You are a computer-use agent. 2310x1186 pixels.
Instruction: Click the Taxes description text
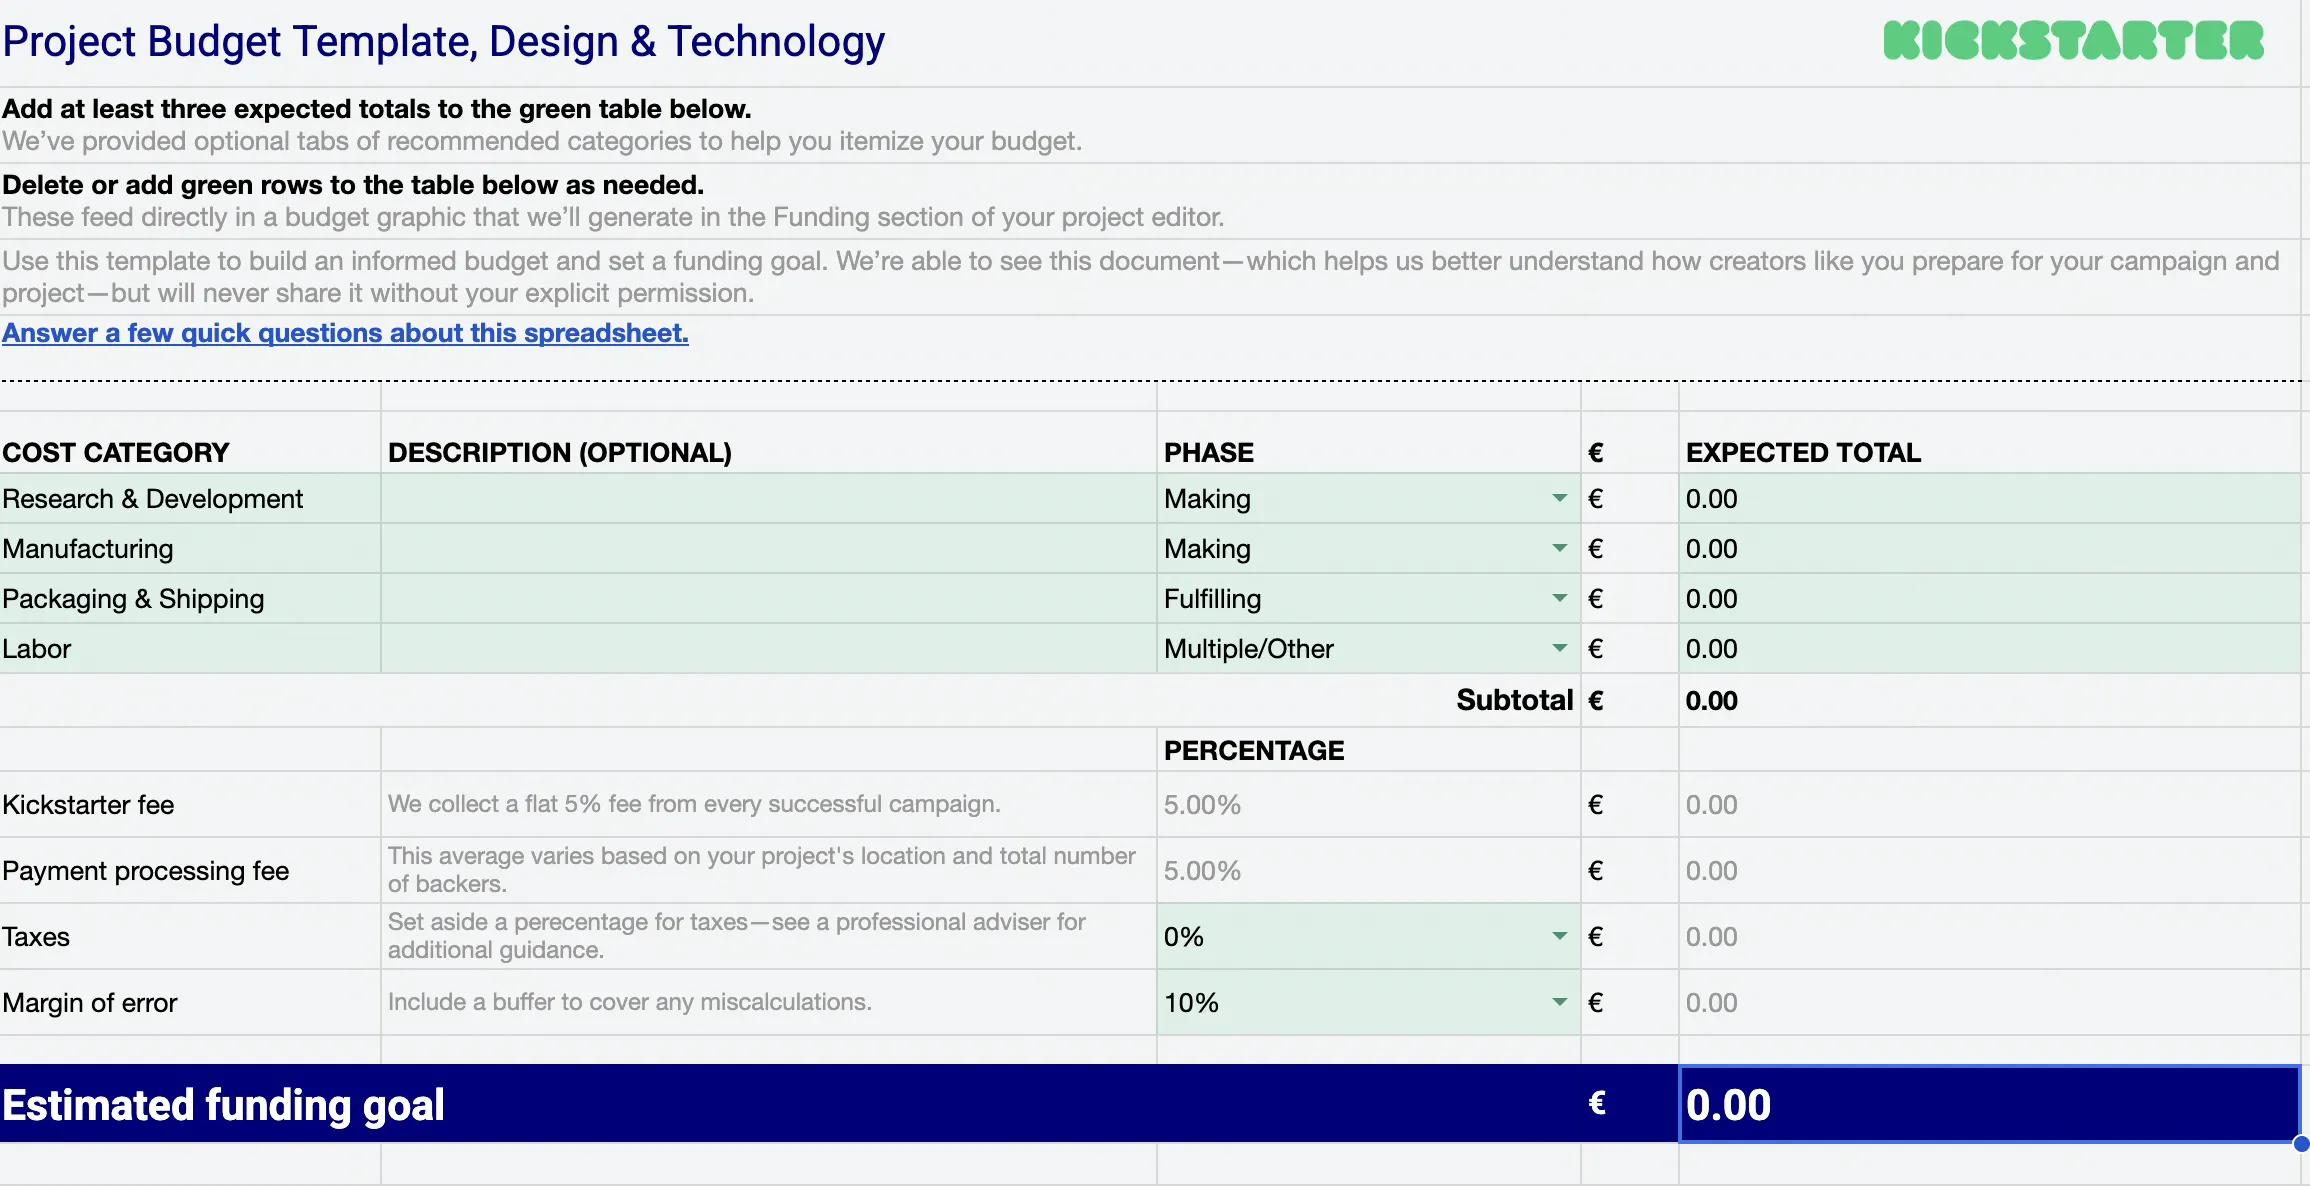[x=737, y=936]
